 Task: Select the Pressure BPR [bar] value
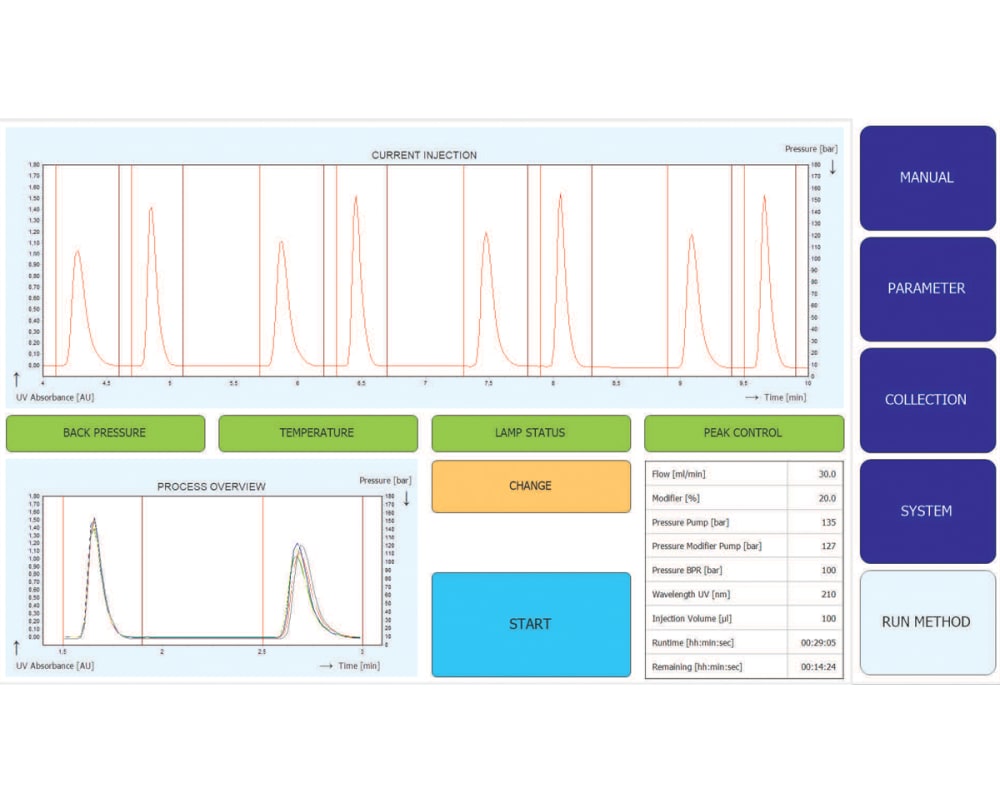click(815, 570)
